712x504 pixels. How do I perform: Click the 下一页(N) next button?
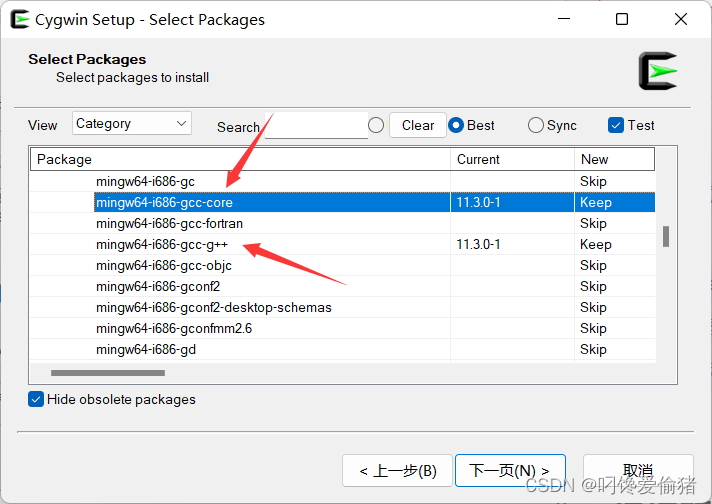click(x=510, y=470)
